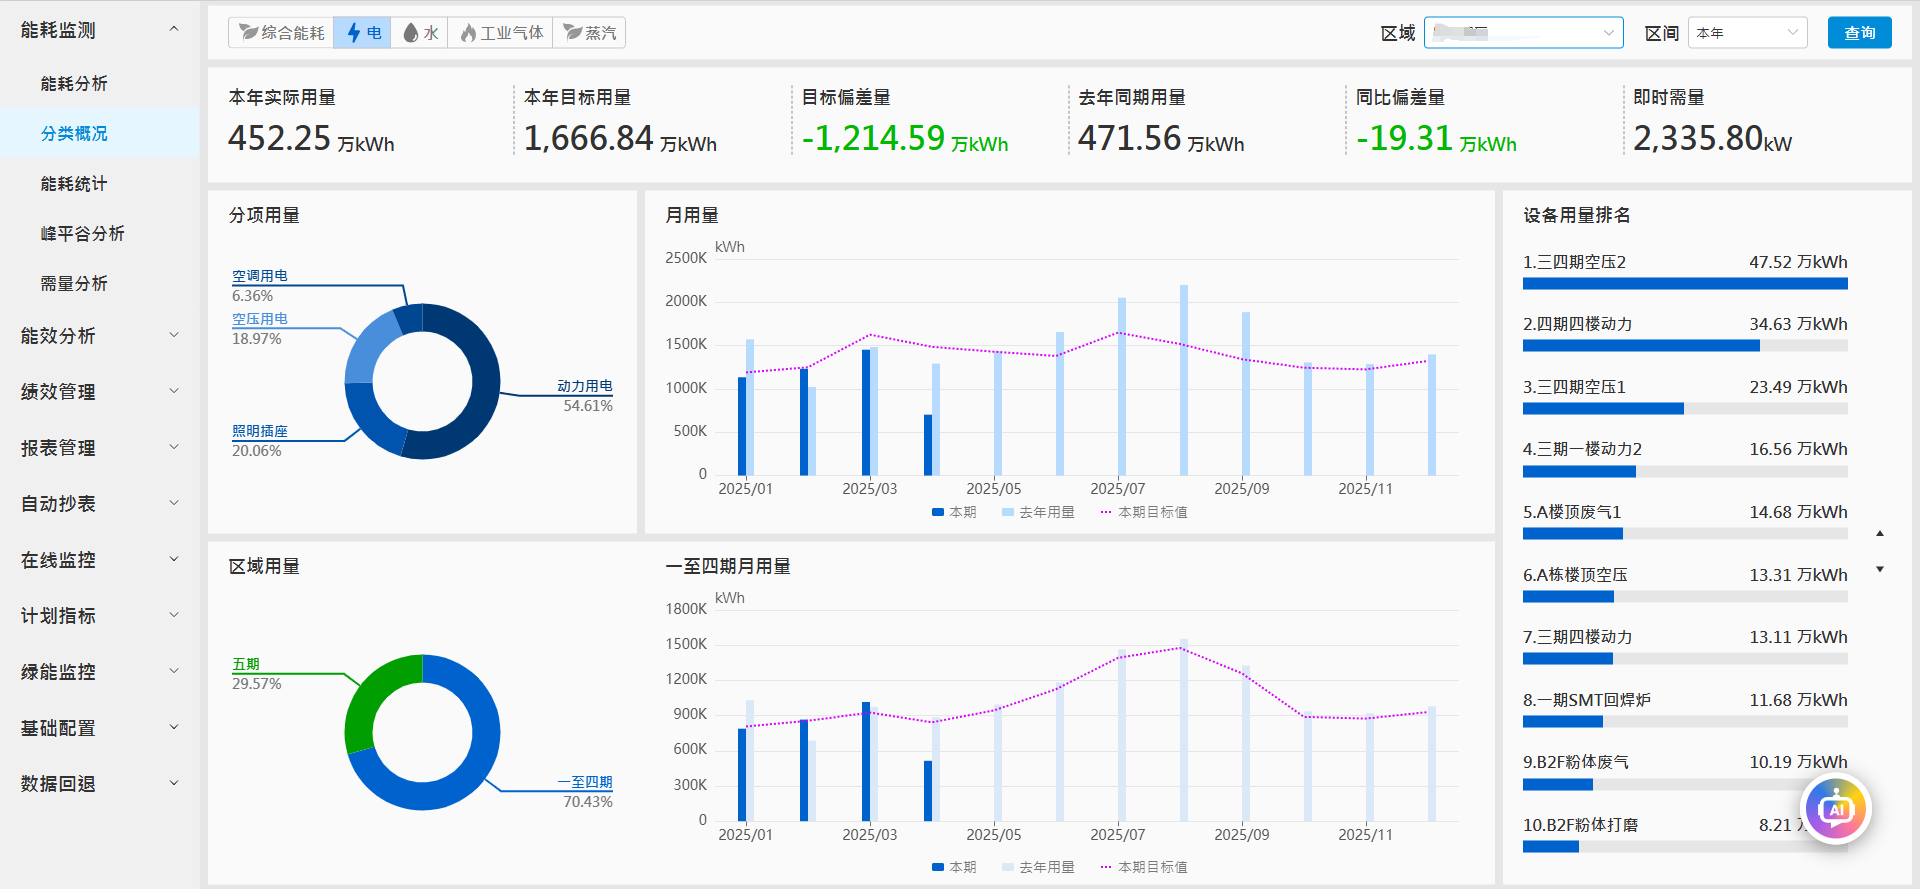1920x889 pixels.
Task: Click the up arrow in device ranking
Action: click(1880, 534)
